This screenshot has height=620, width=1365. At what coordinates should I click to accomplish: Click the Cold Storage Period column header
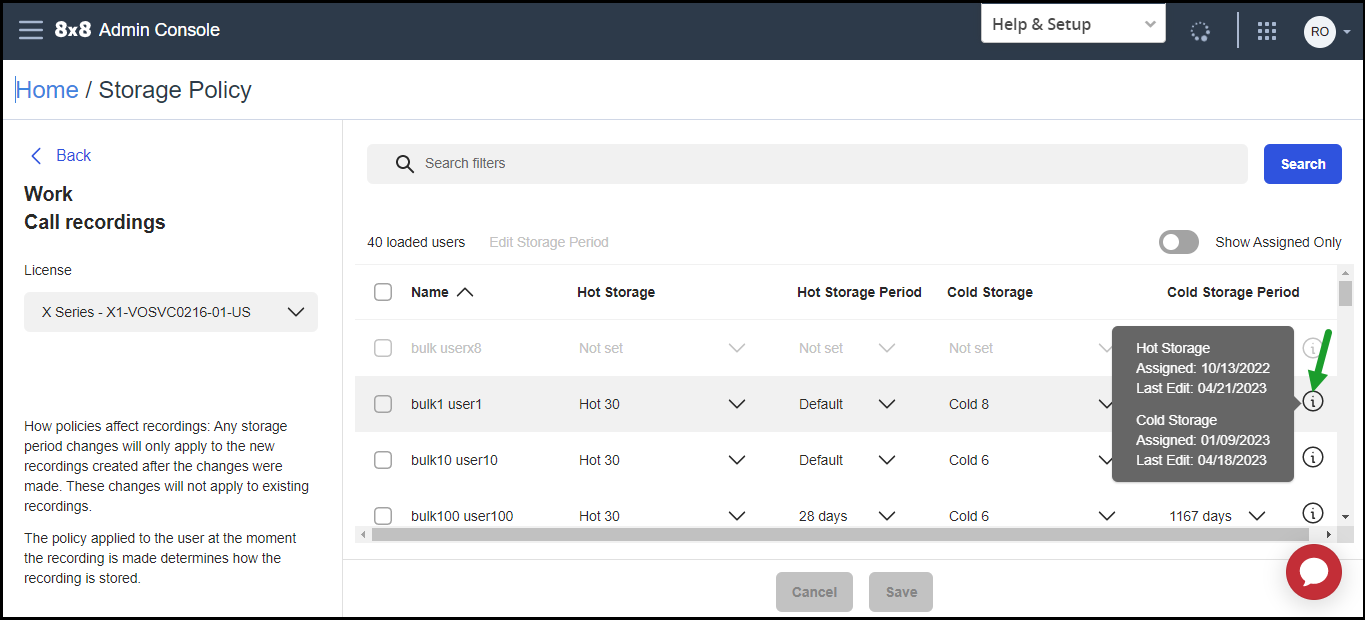pyautogui.click(x=1233, y=292)
